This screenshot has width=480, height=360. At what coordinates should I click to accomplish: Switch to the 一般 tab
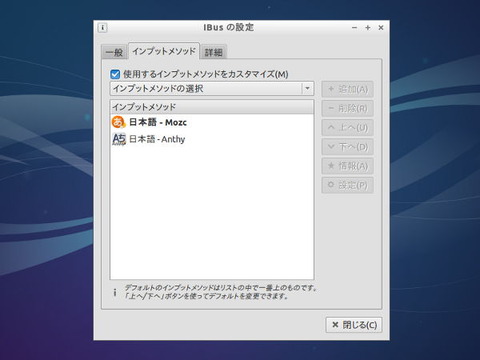click(x=114, y=52)
